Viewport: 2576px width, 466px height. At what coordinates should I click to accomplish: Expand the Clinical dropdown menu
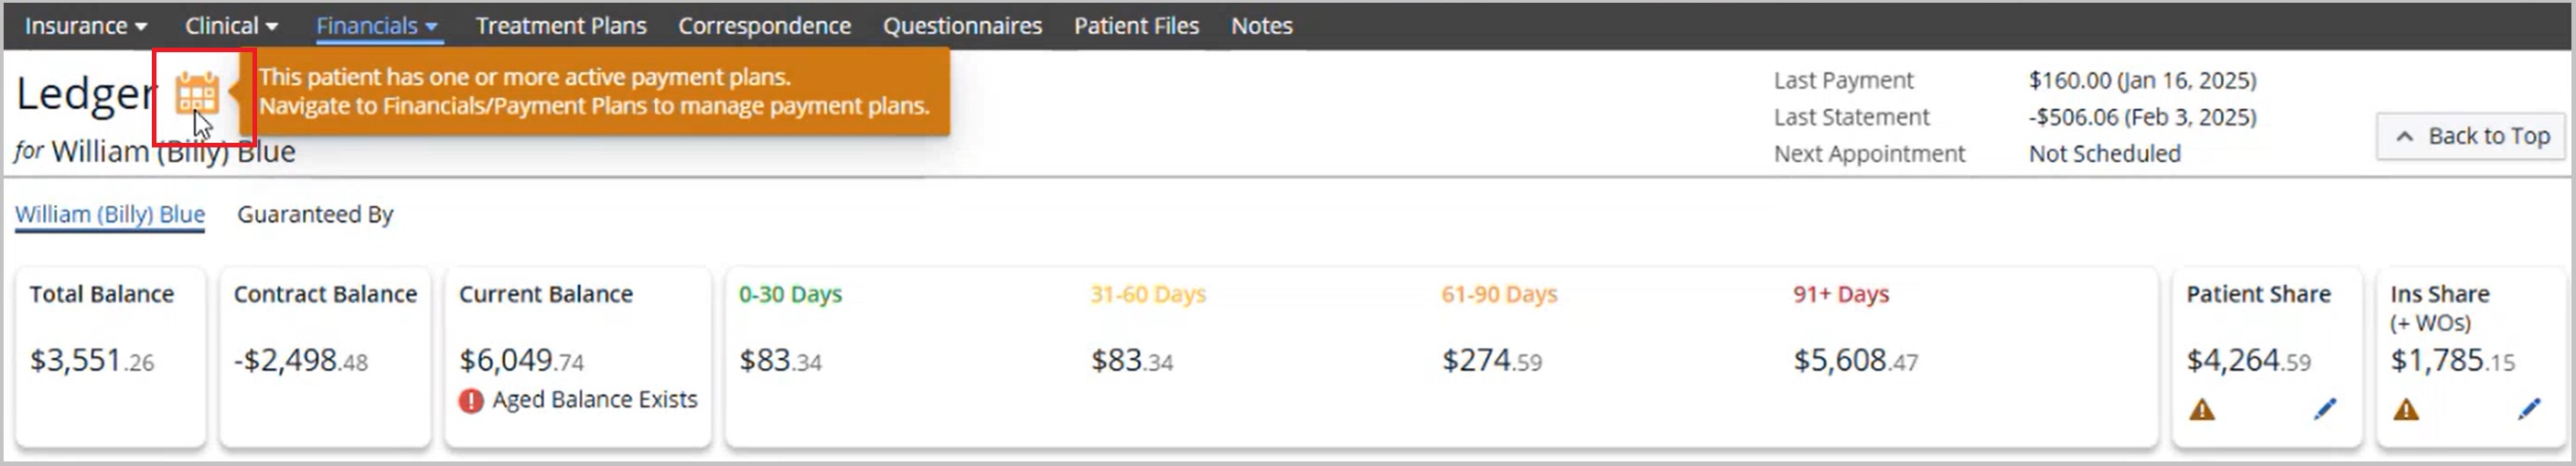(x=231, y=26)
